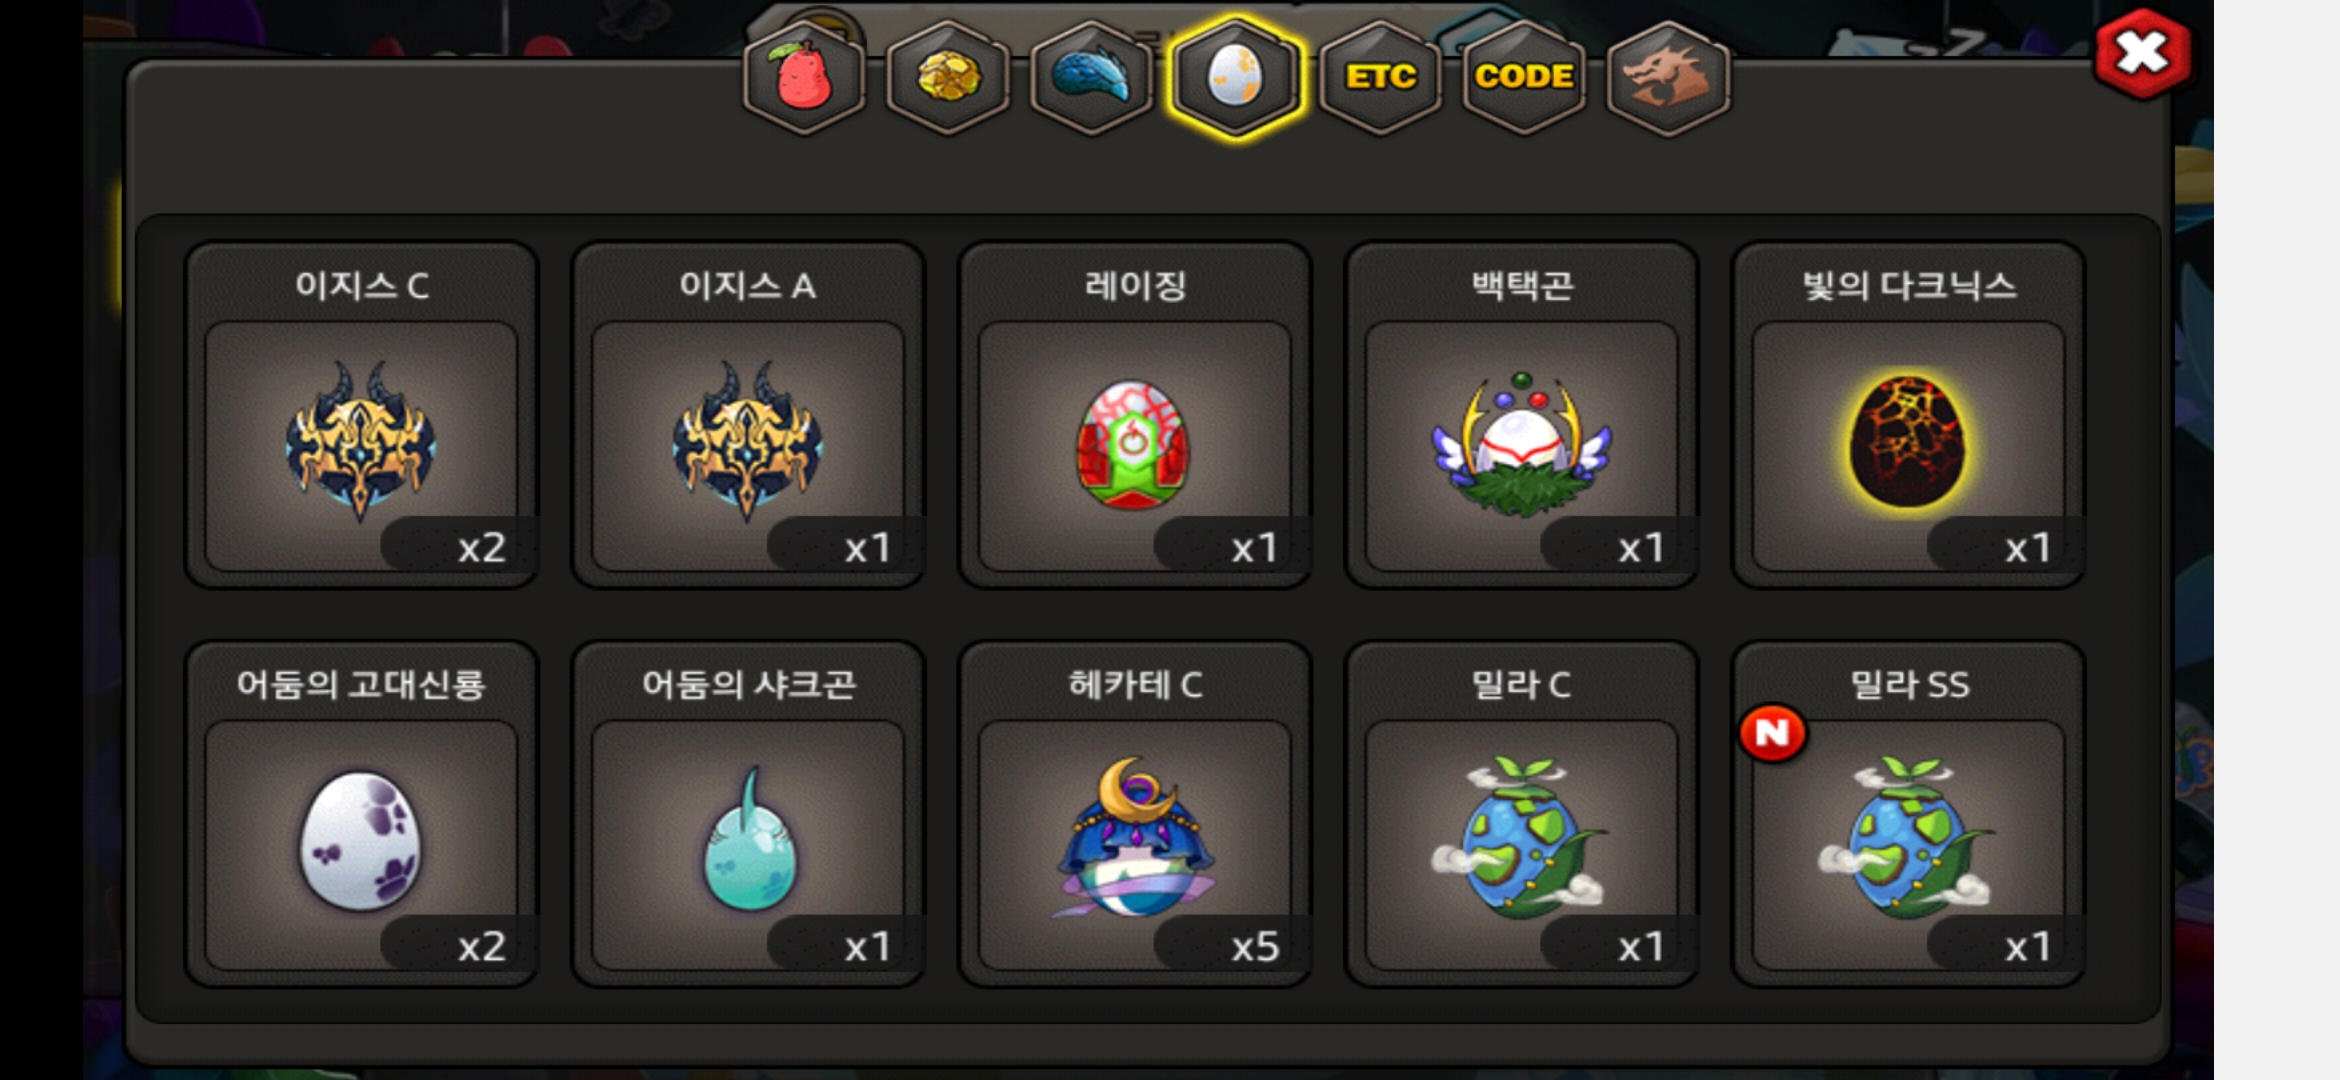This screenshot has height=1080, width=2340.
Task: Choose the 헤카테 C moon egg
Action: click(x=1135, y=814)
